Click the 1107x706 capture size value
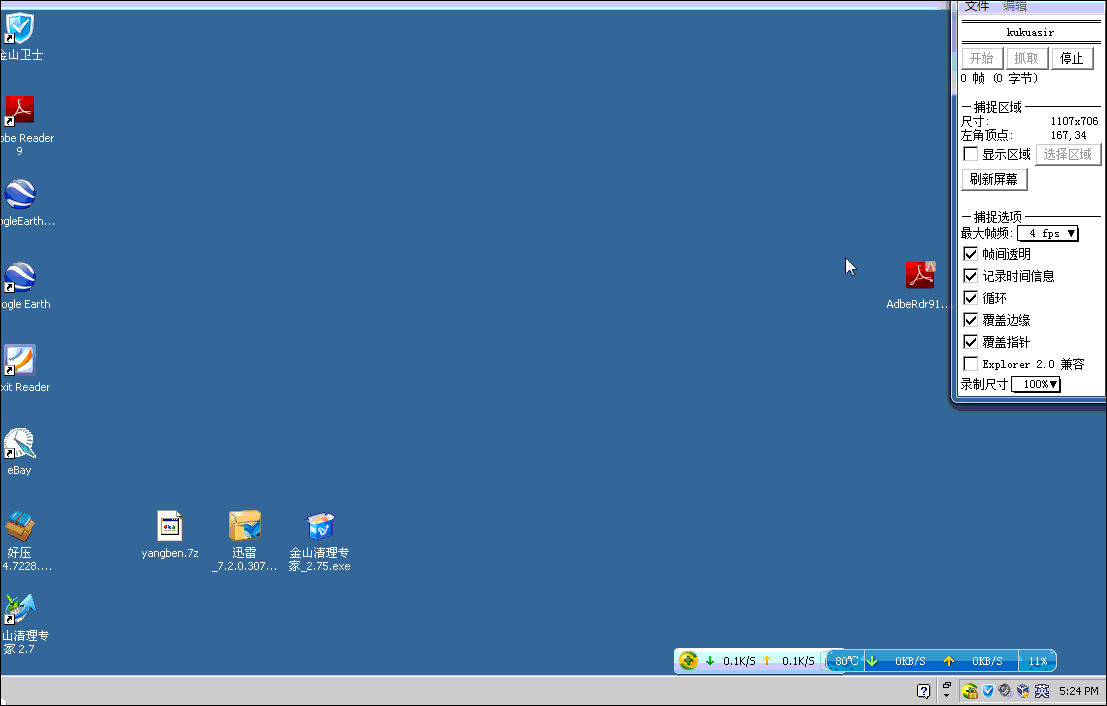Screen dimensions: 1107x706 point(1075,121)
